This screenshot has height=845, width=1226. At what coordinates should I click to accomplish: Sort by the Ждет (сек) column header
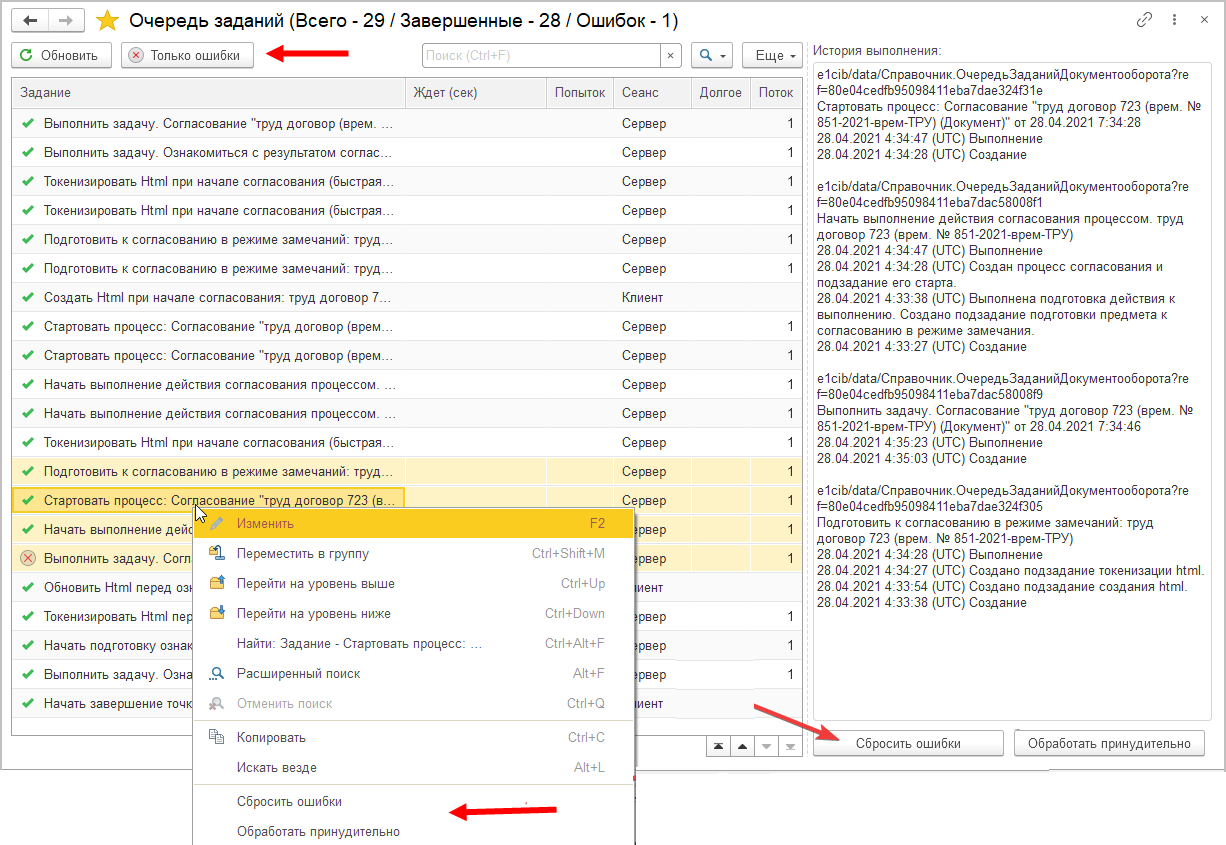pyautogui.click(x=475, y=93)
